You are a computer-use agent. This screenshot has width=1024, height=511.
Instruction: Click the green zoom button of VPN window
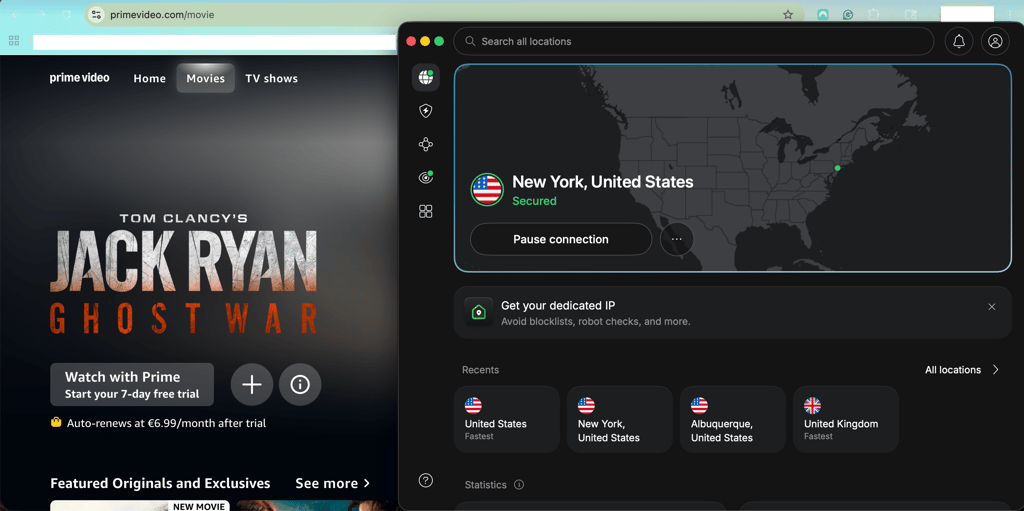(439, 41)
